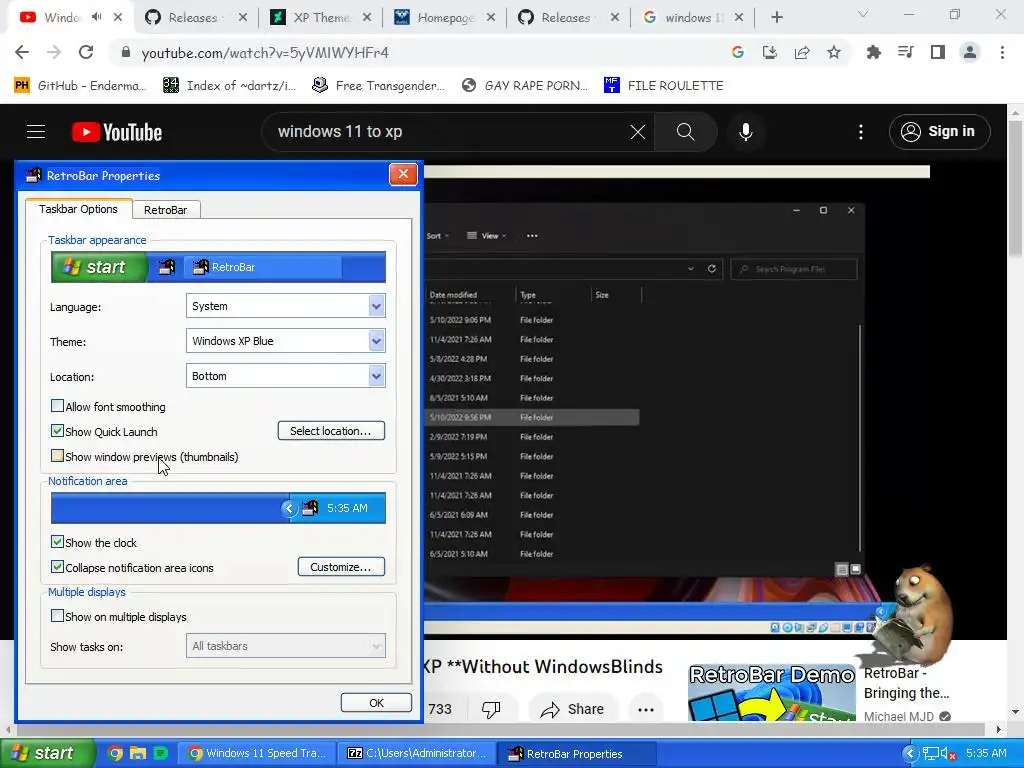Click Share under the video

[x=572, y=709]
